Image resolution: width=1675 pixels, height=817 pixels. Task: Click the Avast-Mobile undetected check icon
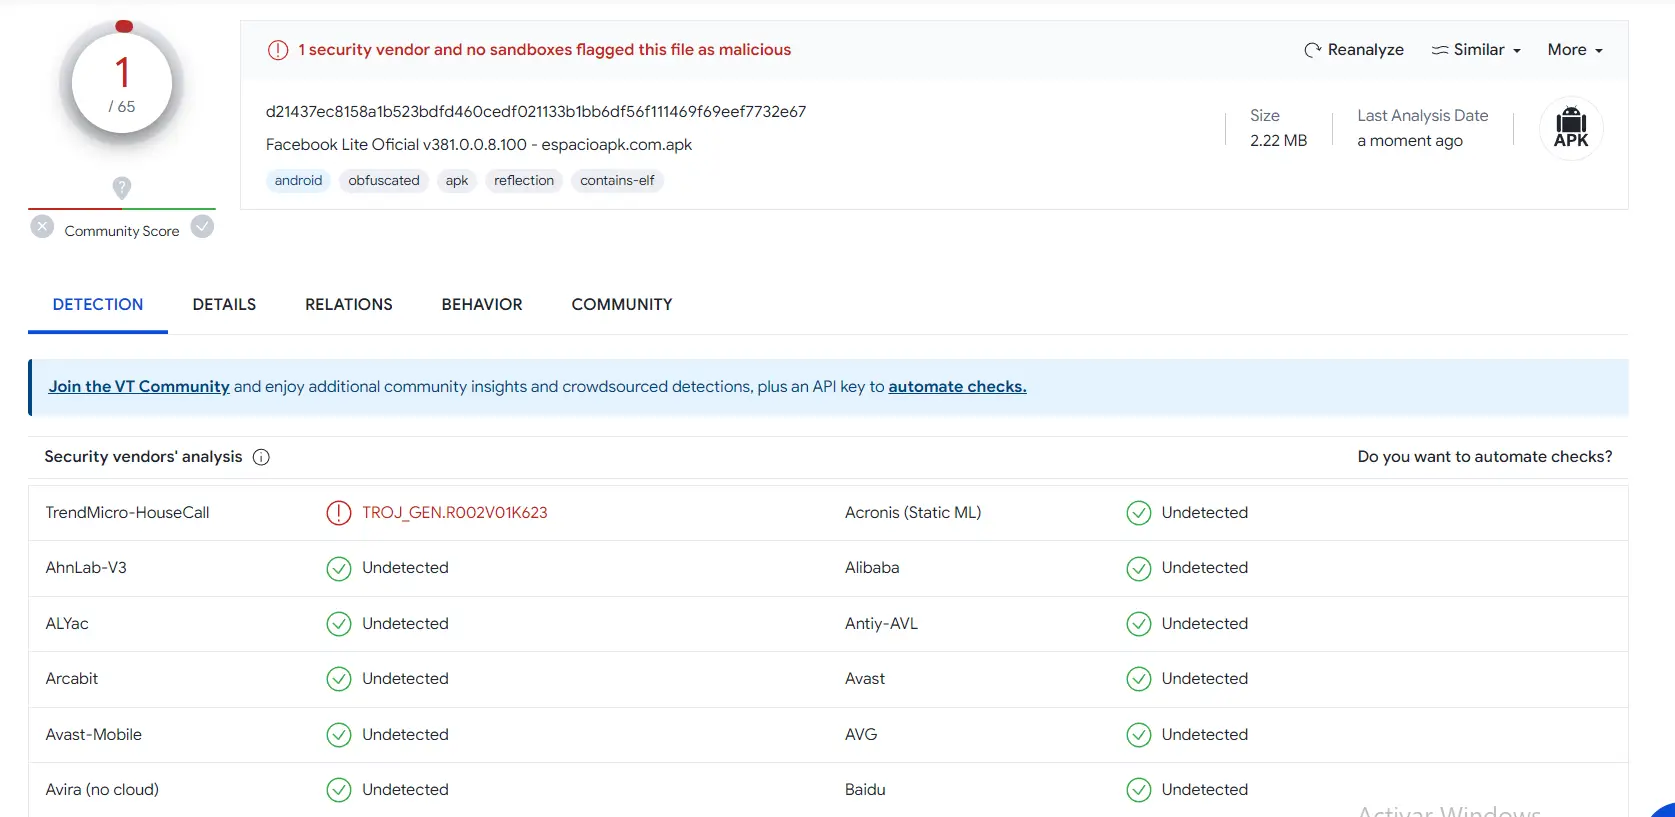point(339,735)
